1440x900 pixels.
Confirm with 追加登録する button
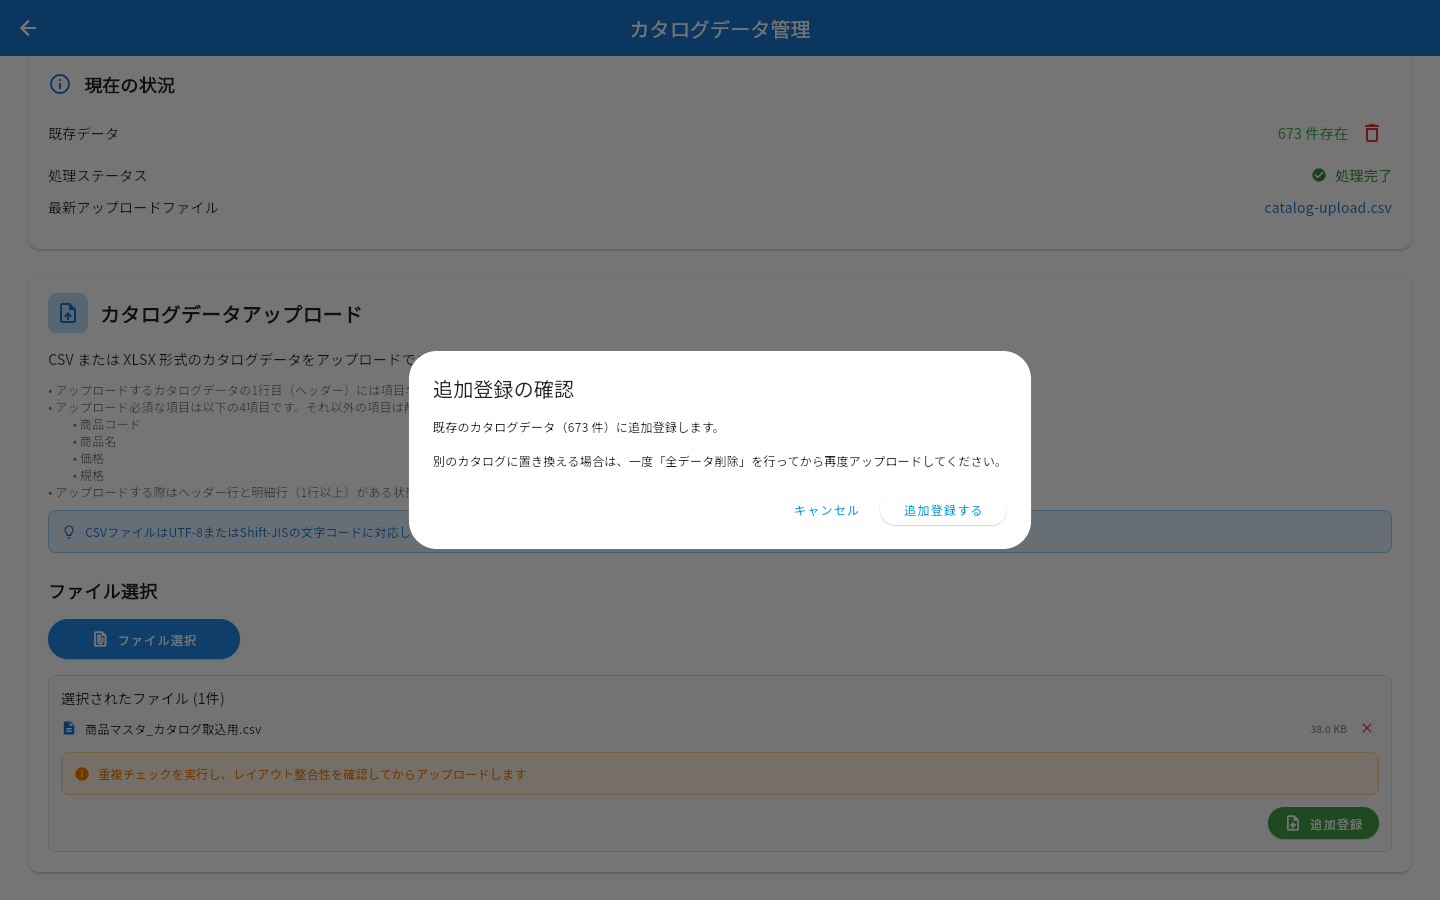pyautogui.click(x=943, y=510)
